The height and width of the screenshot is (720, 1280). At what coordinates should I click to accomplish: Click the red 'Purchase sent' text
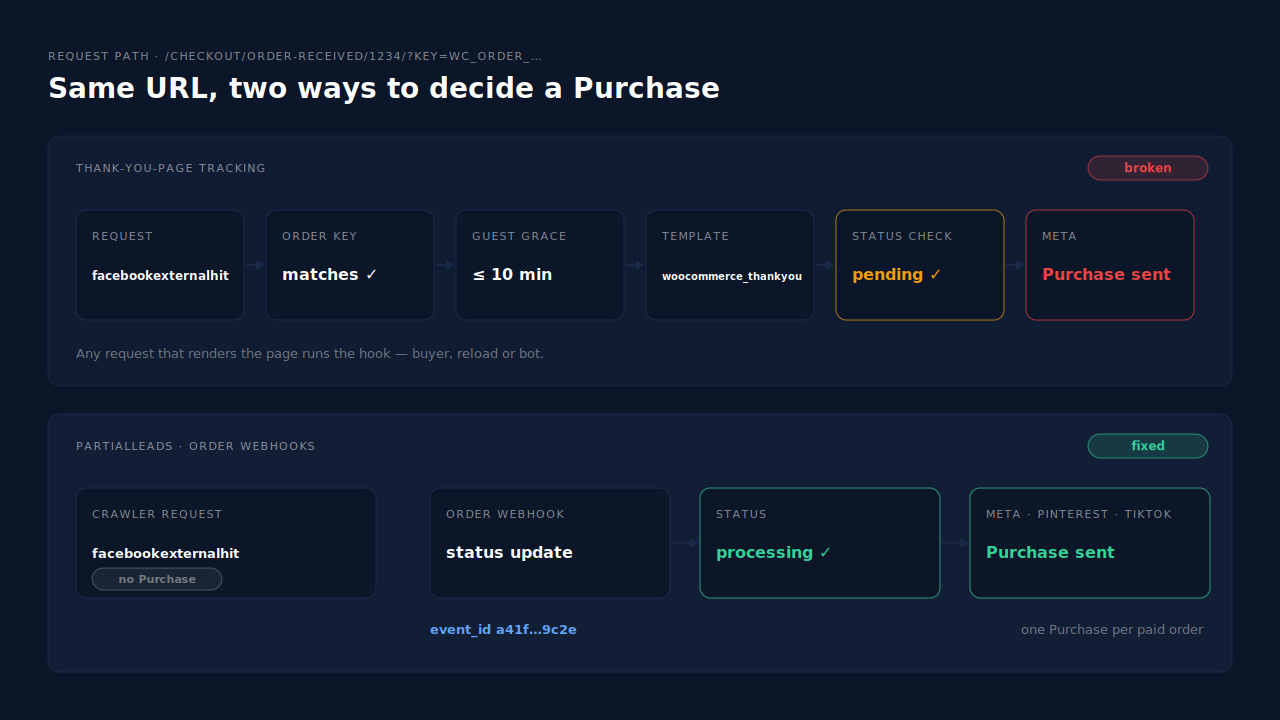1106,274
